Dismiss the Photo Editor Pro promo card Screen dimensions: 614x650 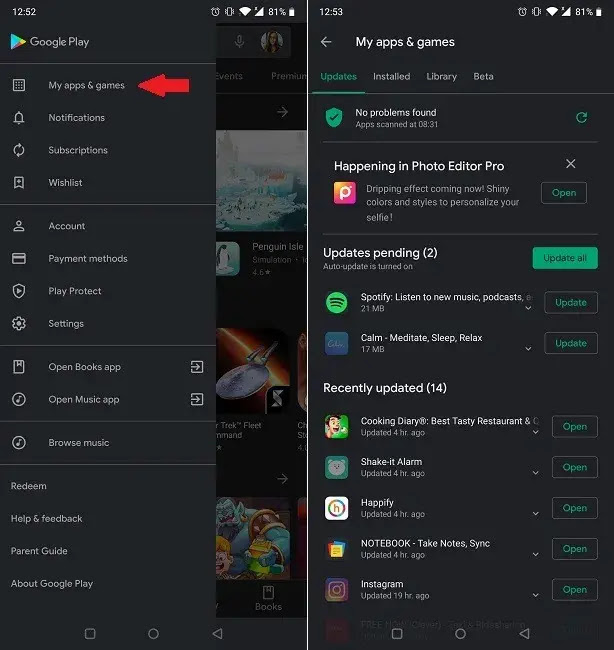point(570,164)
